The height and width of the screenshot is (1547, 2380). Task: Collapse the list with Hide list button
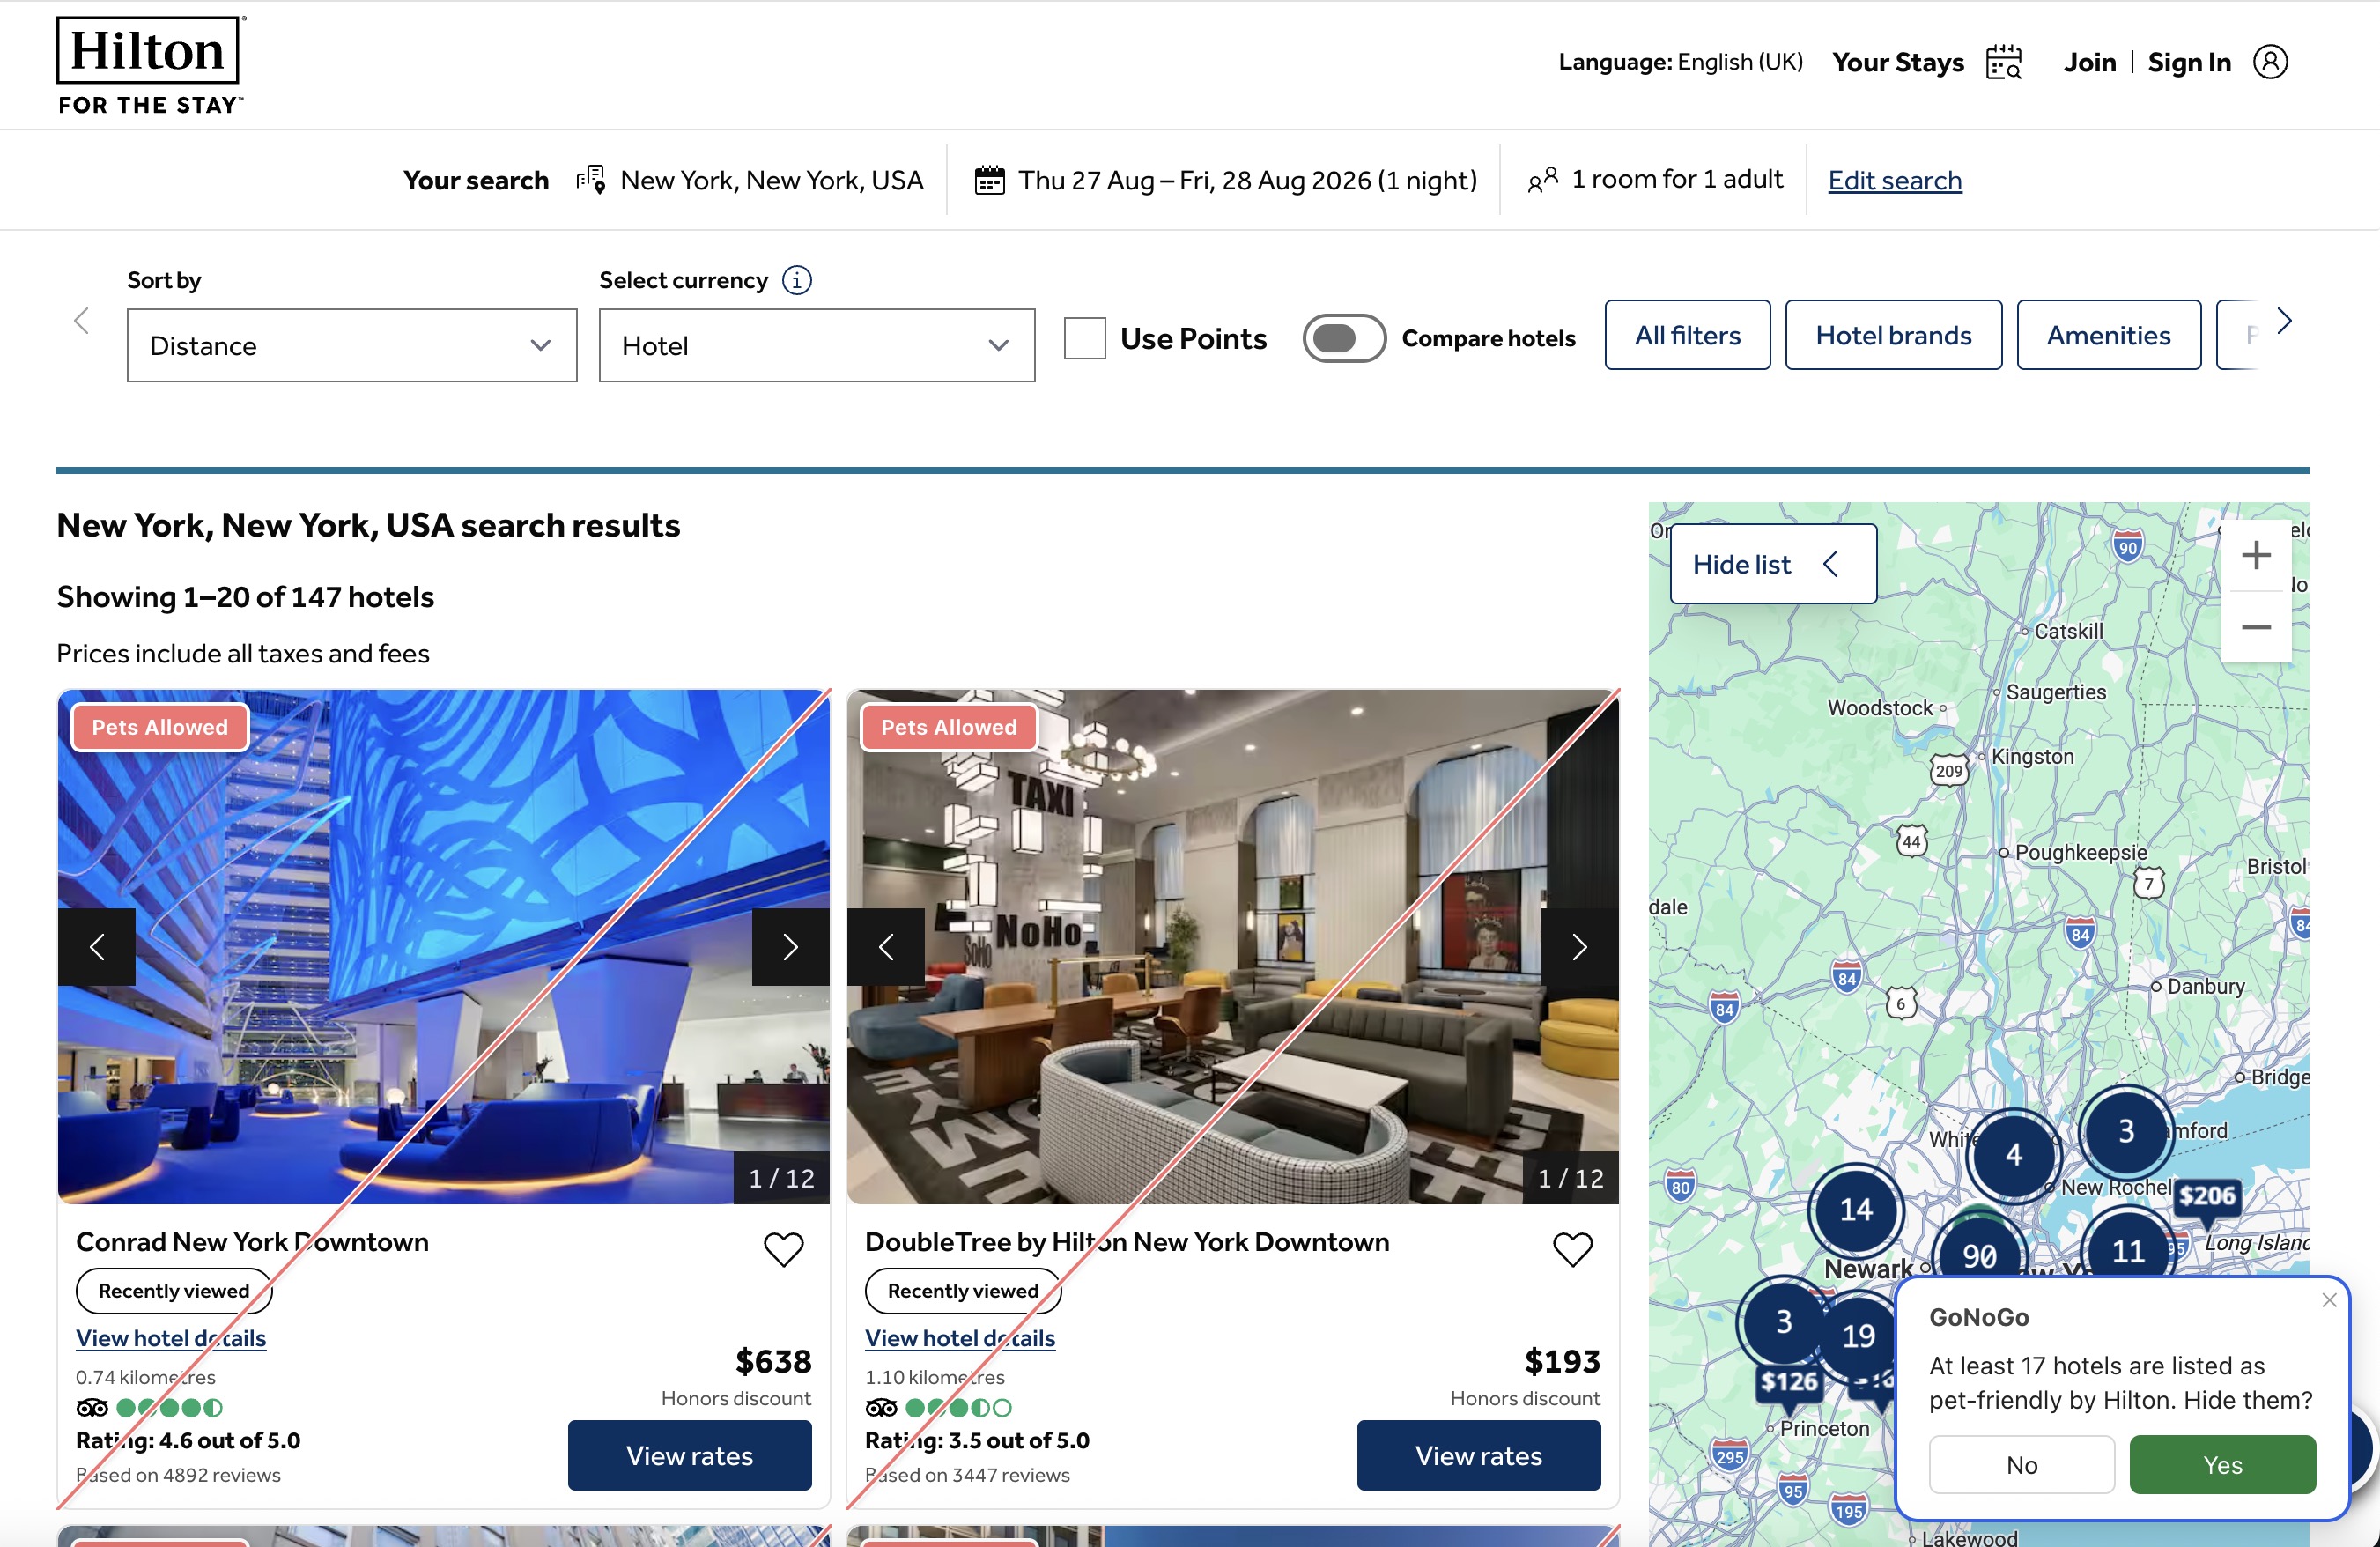click(1773, 564)
